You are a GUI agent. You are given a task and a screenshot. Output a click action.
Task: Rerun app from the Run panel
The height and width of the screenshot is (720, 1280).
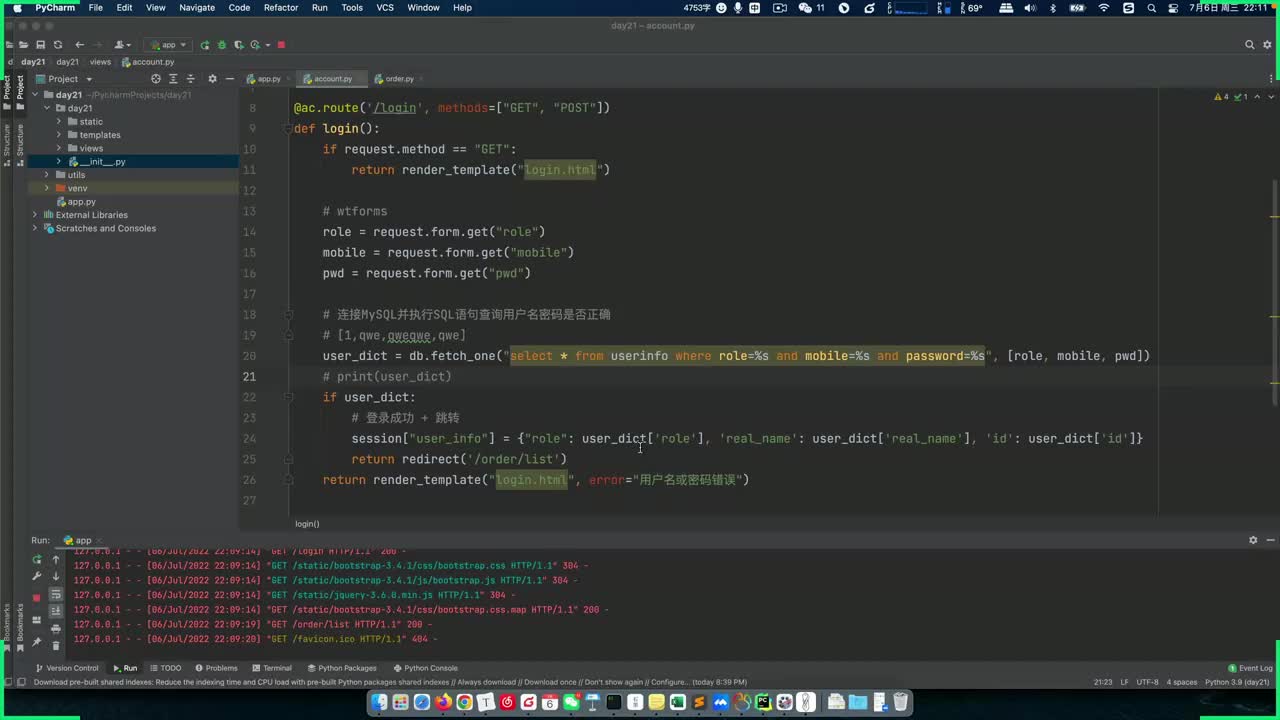37,560
